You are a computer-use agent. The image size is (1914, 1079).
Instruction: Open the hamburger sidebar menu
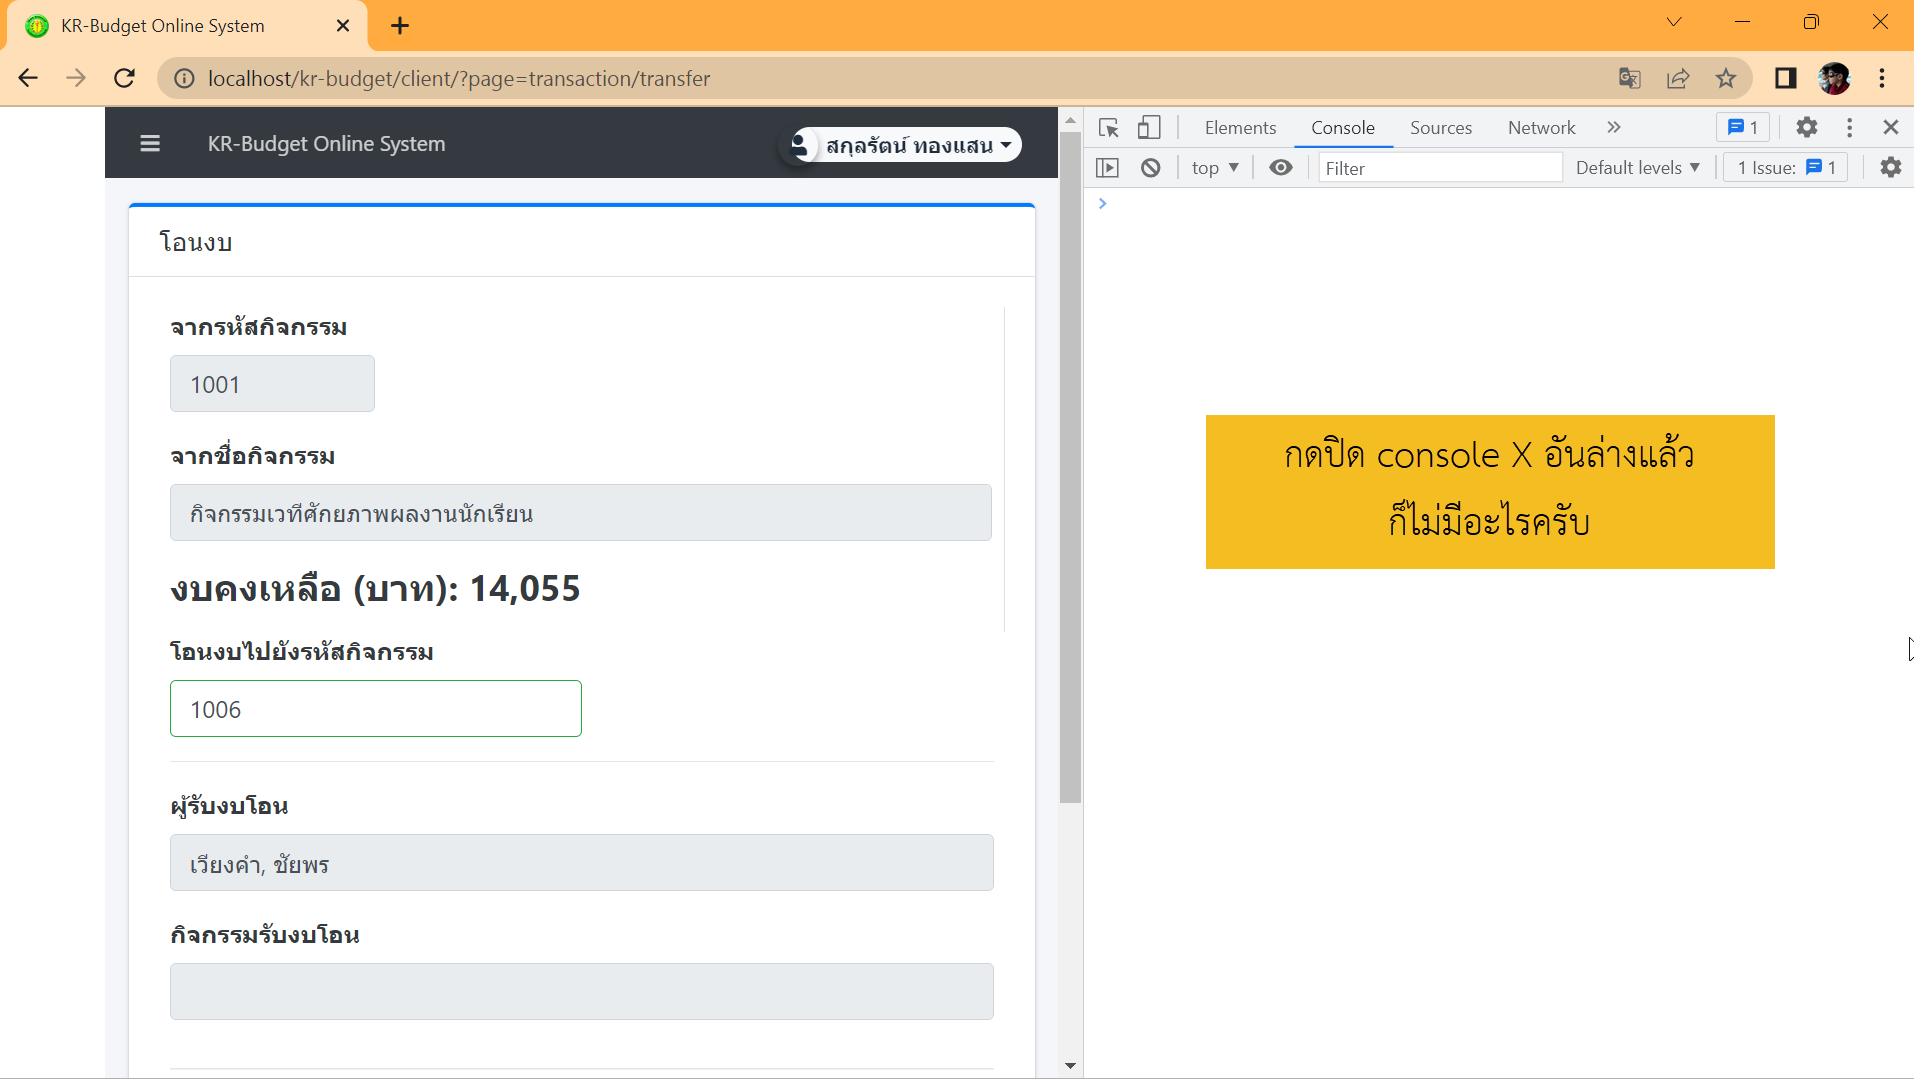(x=150, y=144)
